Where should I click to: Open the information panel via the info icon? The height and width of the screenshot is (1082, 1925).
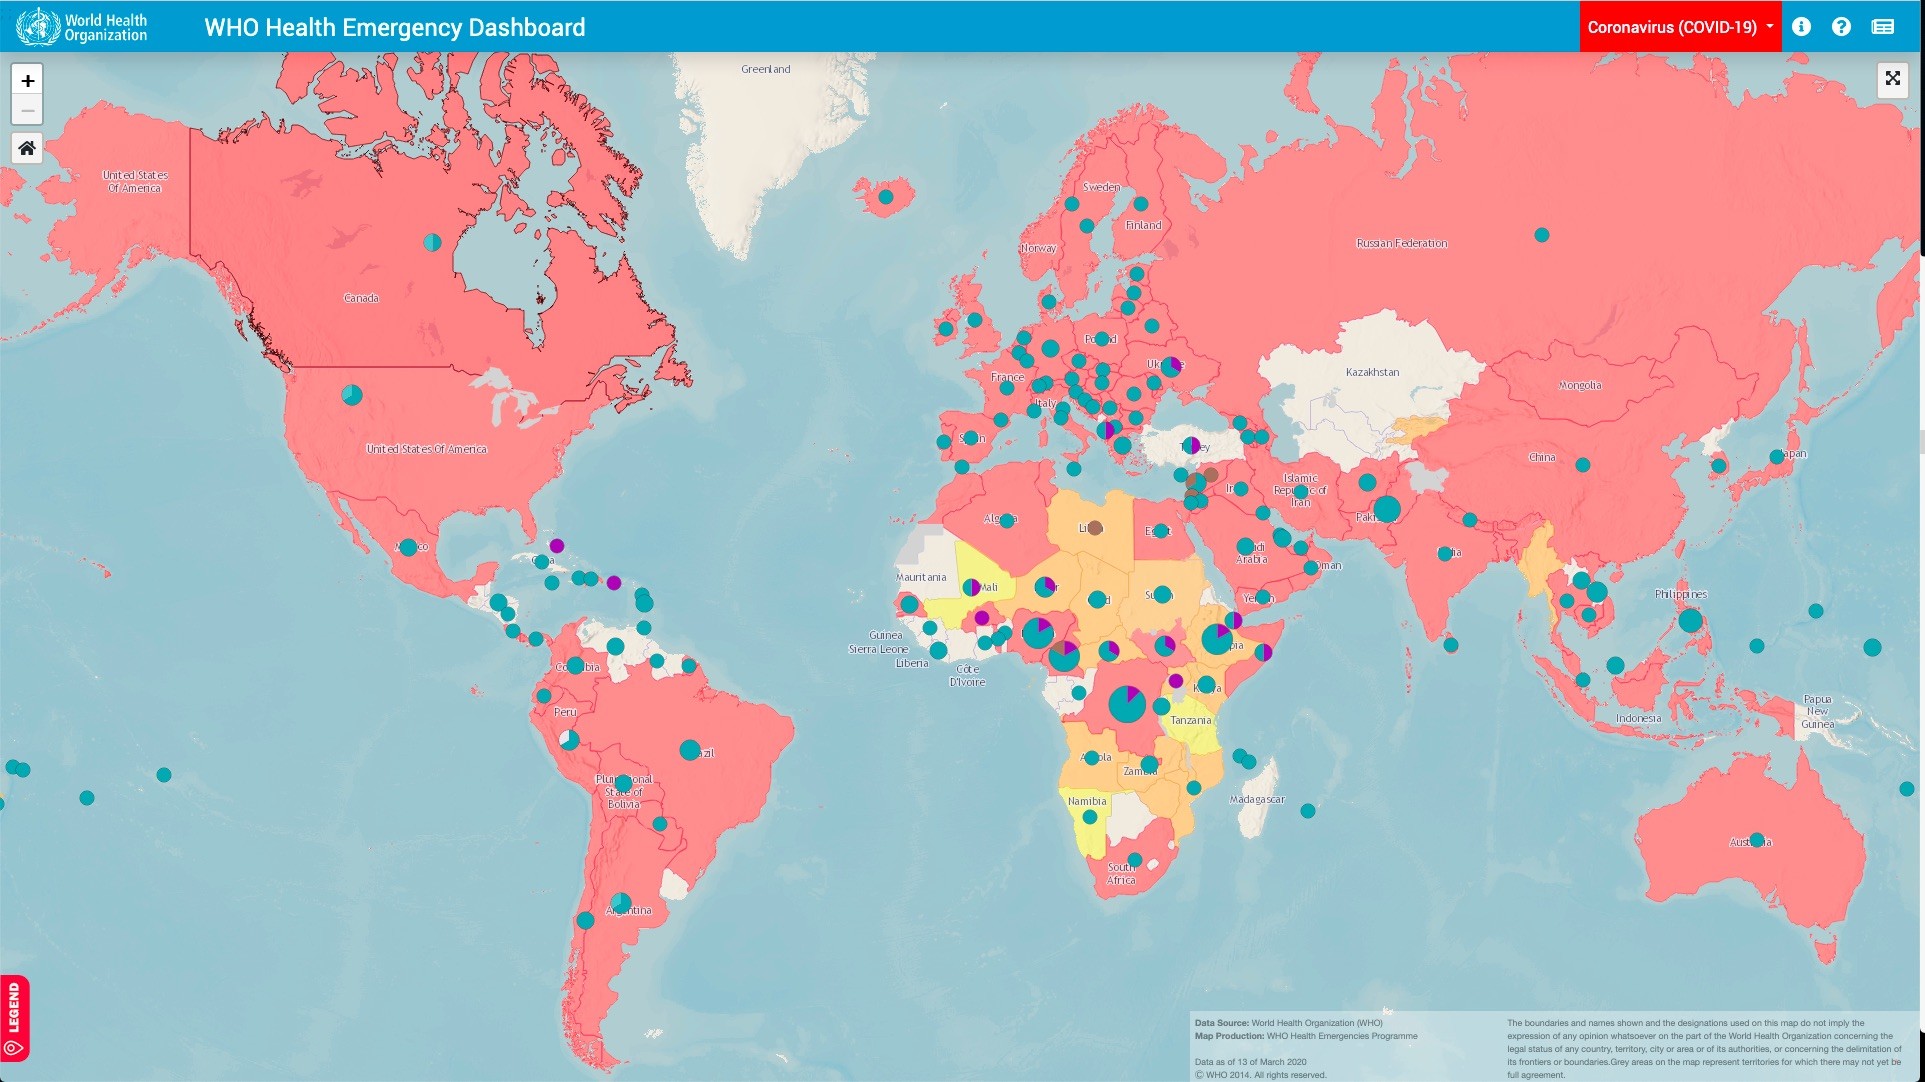point(1803,27)
